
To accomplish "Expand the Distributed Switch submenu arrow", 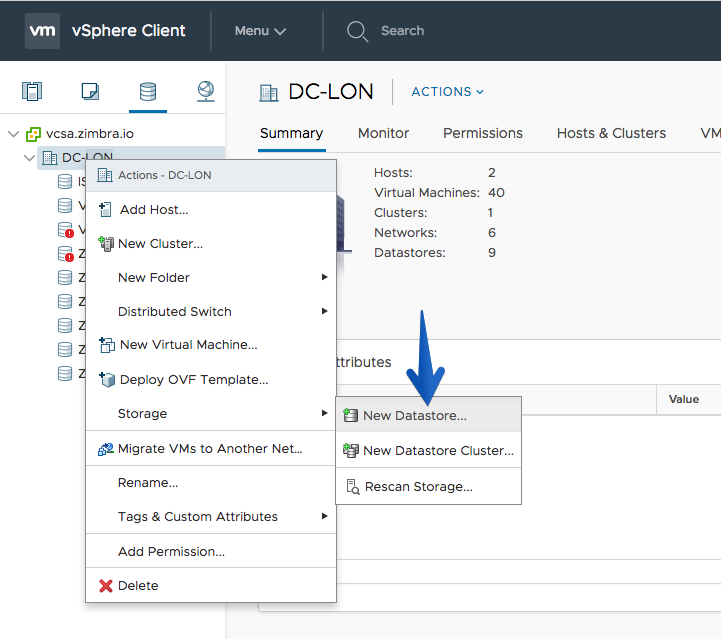I will tap(325, 311).
